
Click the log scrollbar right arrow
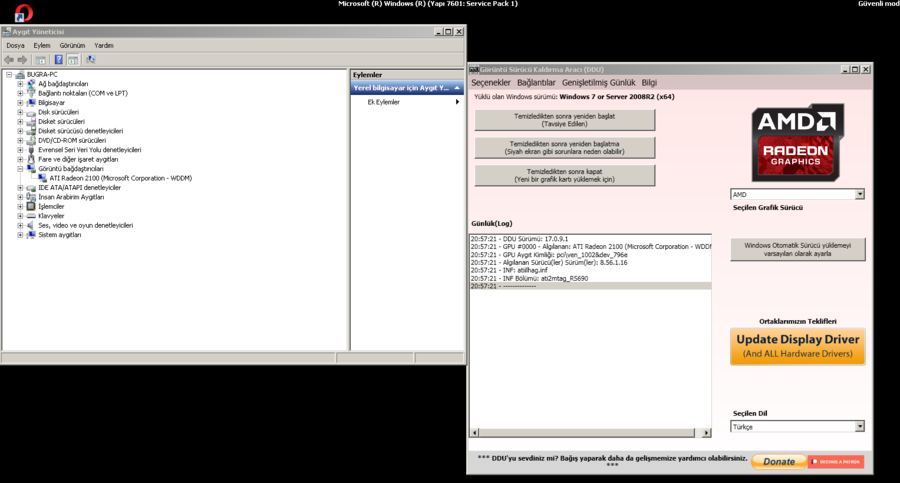pos(707,433)
